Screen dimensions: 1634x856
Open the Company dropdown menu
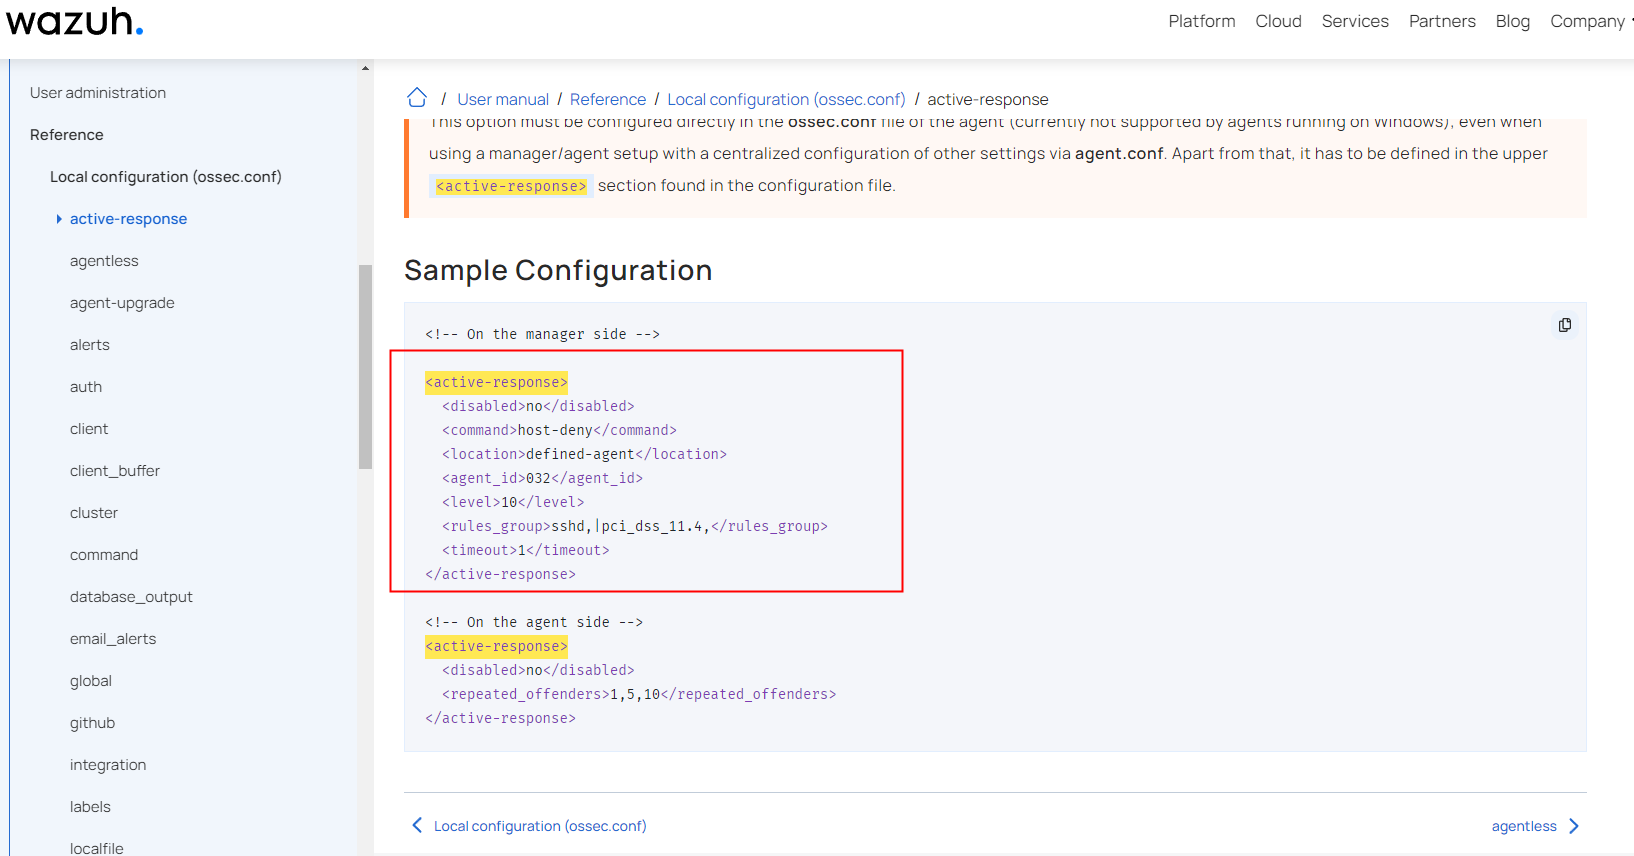click(1591, 21)
